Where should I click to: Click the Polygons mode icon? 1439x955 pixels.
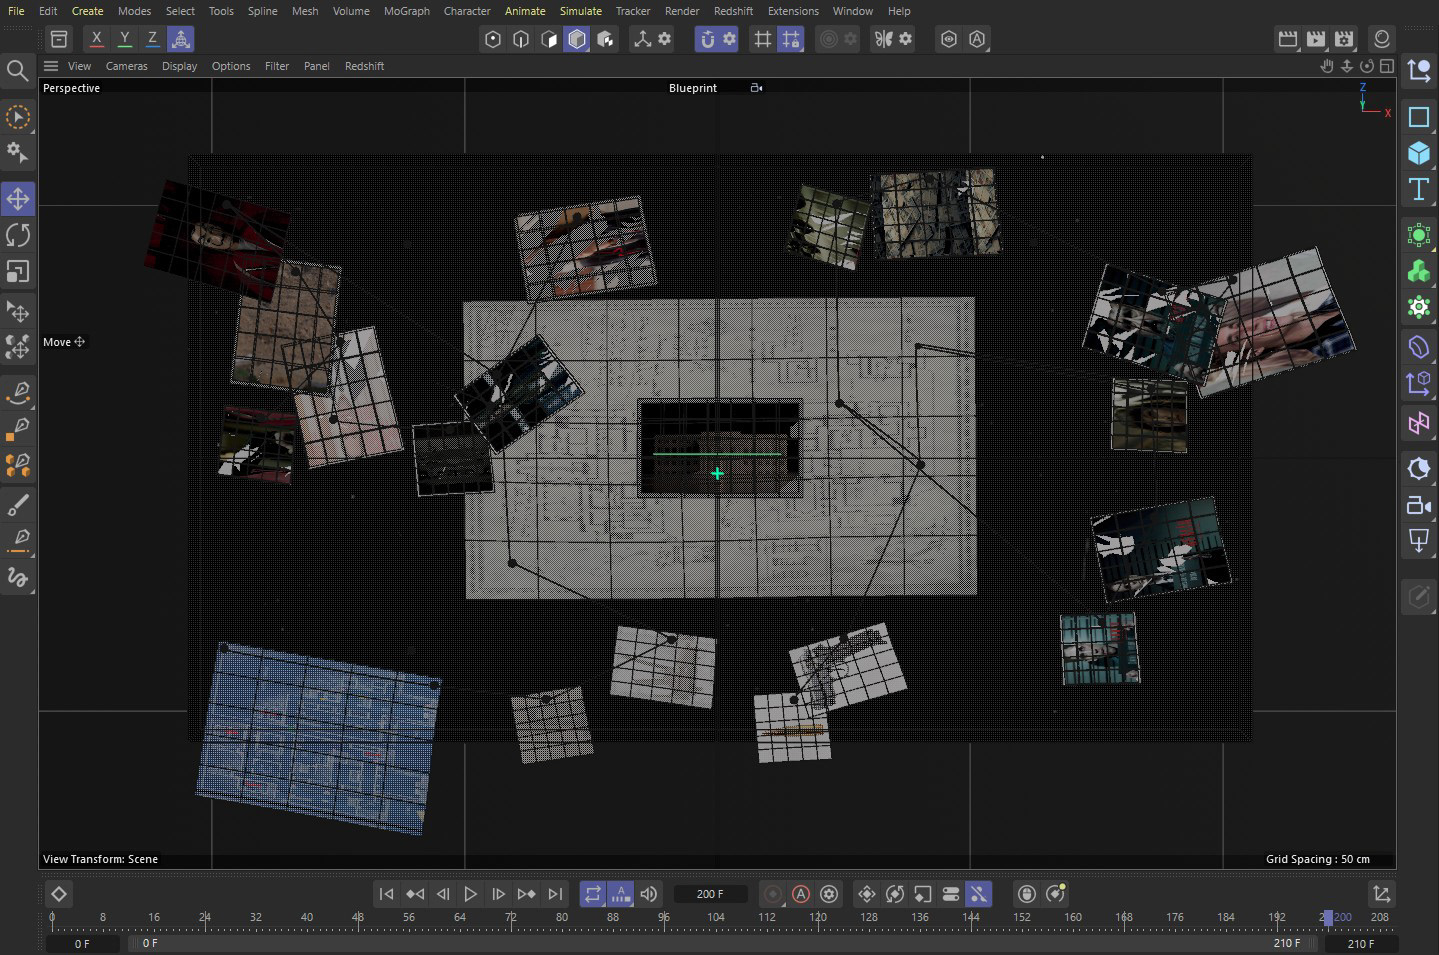pos(549,39)
